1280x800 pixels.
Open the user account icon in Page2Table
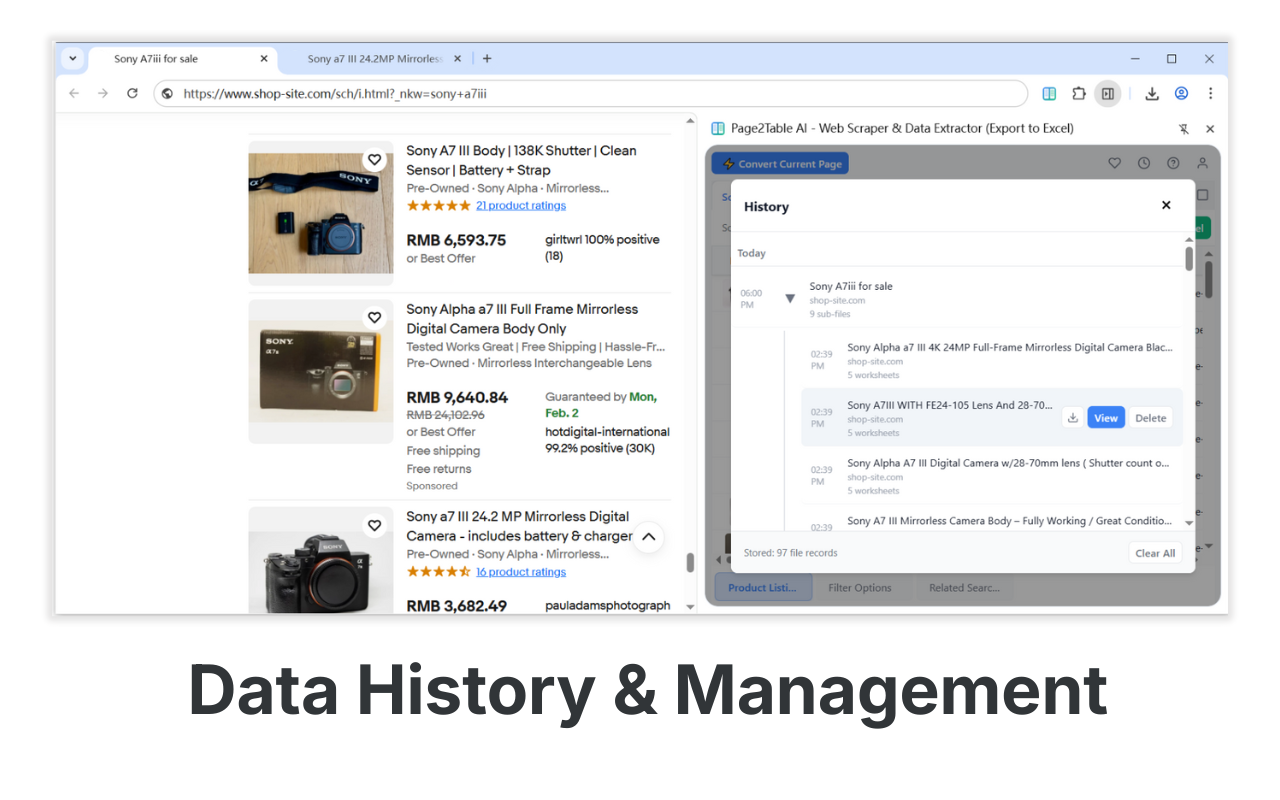1202,163
